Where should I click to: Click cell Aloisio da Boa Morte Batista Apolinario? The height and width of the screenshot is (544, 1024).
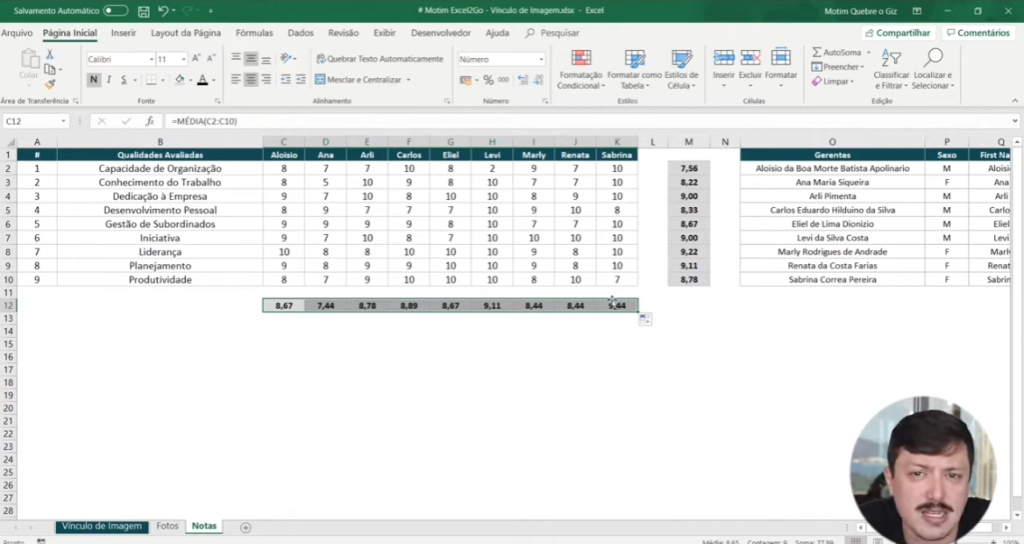[832, 168]
